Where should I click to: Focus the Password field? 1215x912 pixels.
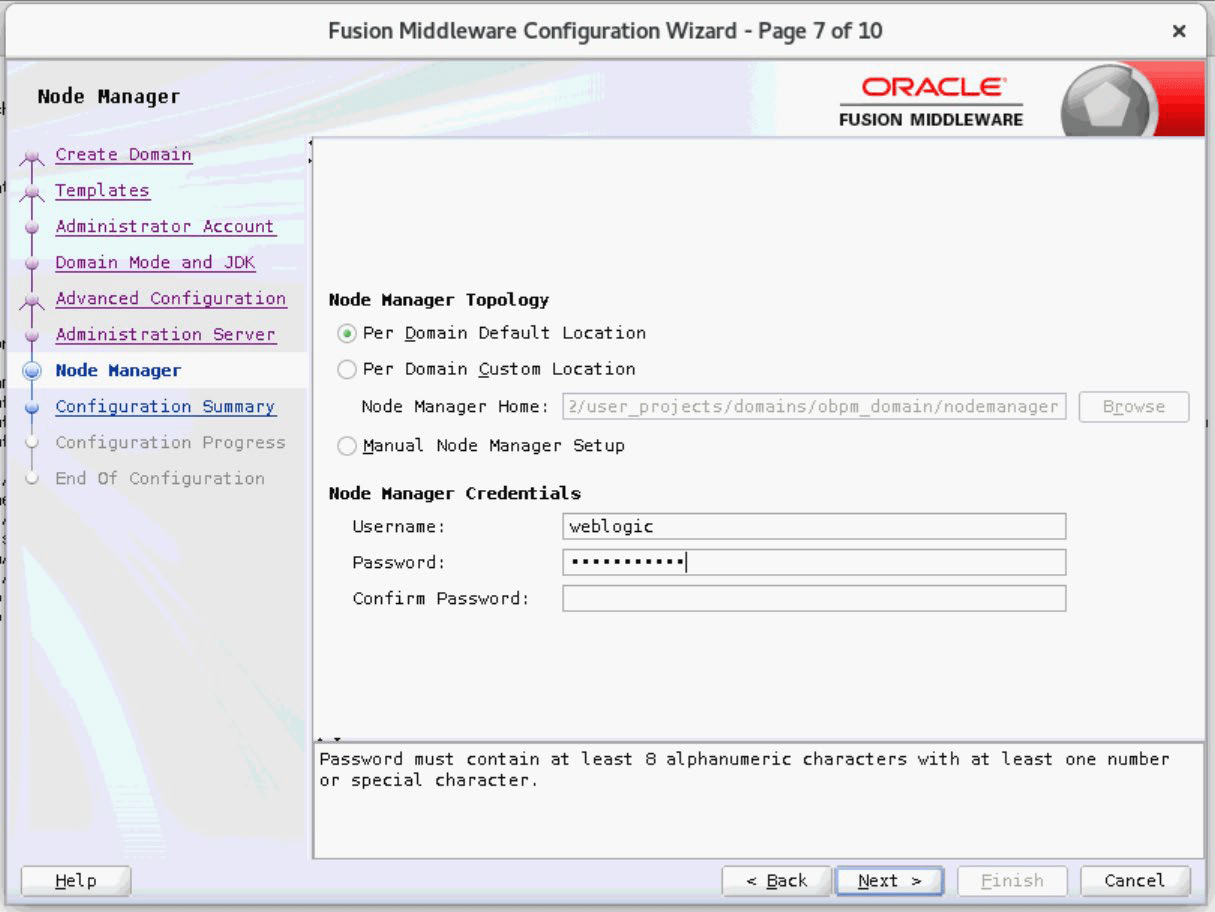pos(814,562)
